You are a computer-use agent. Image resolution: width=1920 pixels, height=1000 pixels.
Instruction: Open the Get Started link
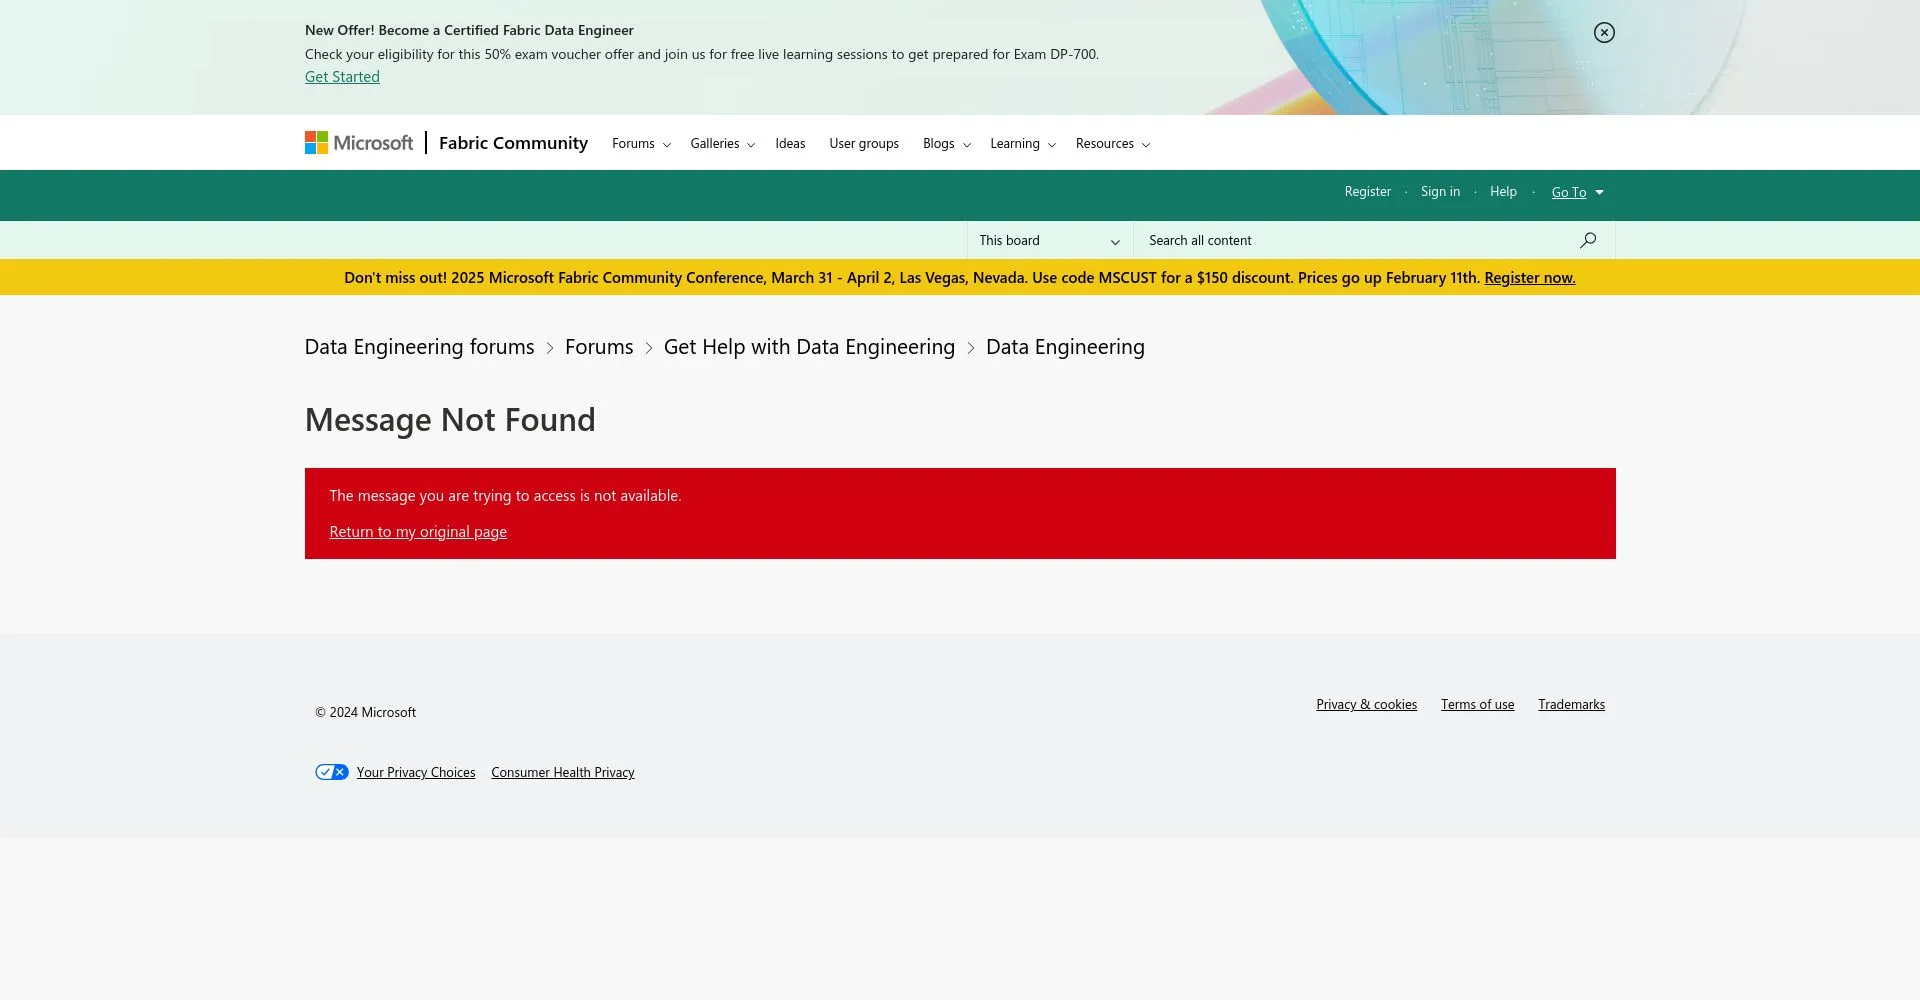click(x=342, y=77)
